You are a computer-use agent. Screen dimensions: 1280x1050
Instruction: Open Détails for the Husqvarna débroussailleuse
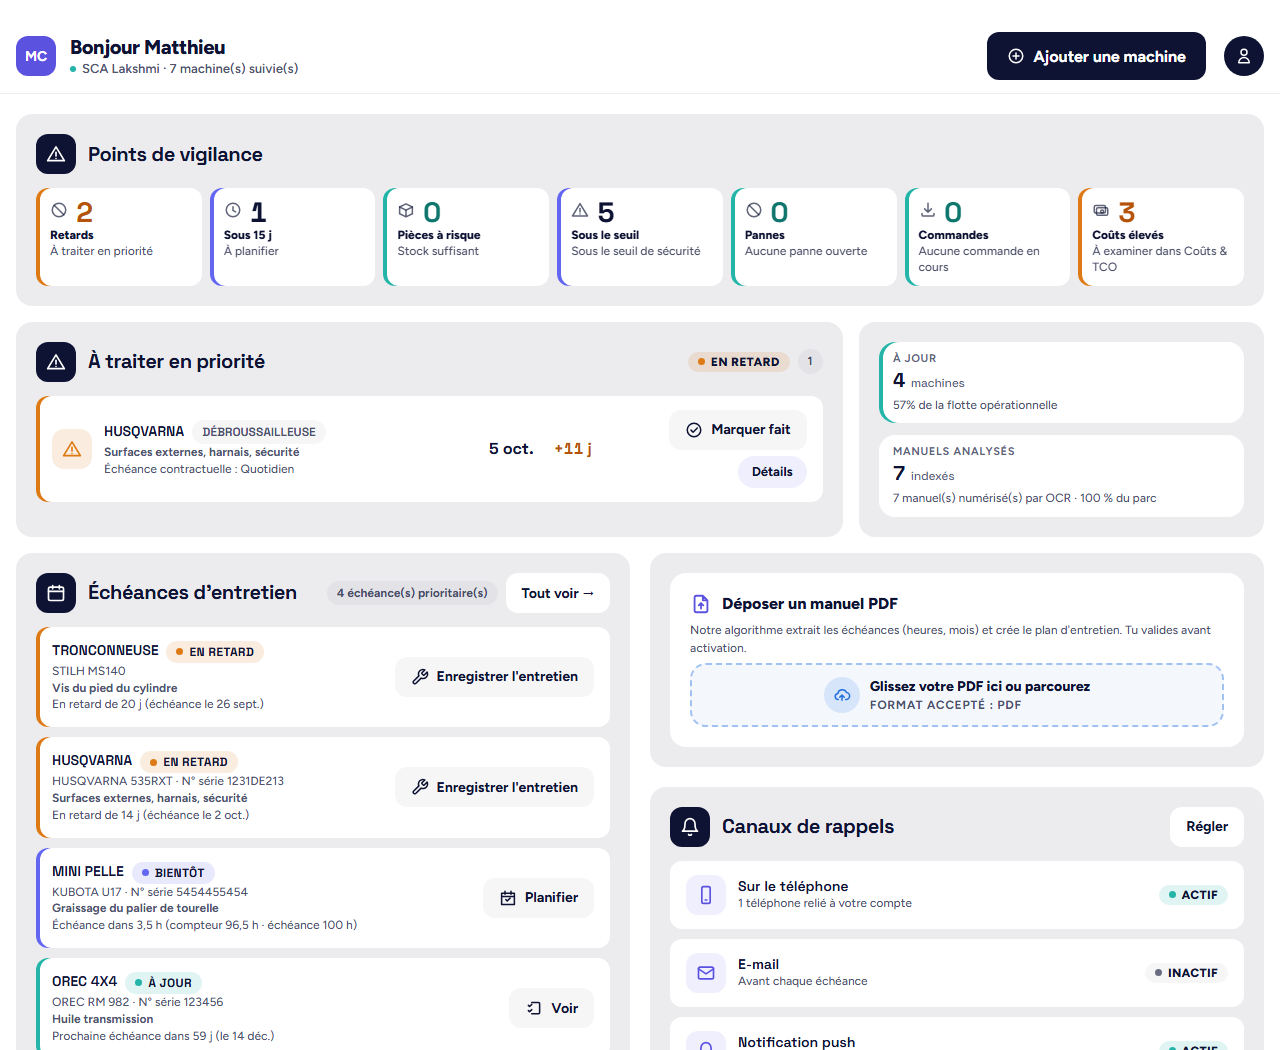[772, 472]
